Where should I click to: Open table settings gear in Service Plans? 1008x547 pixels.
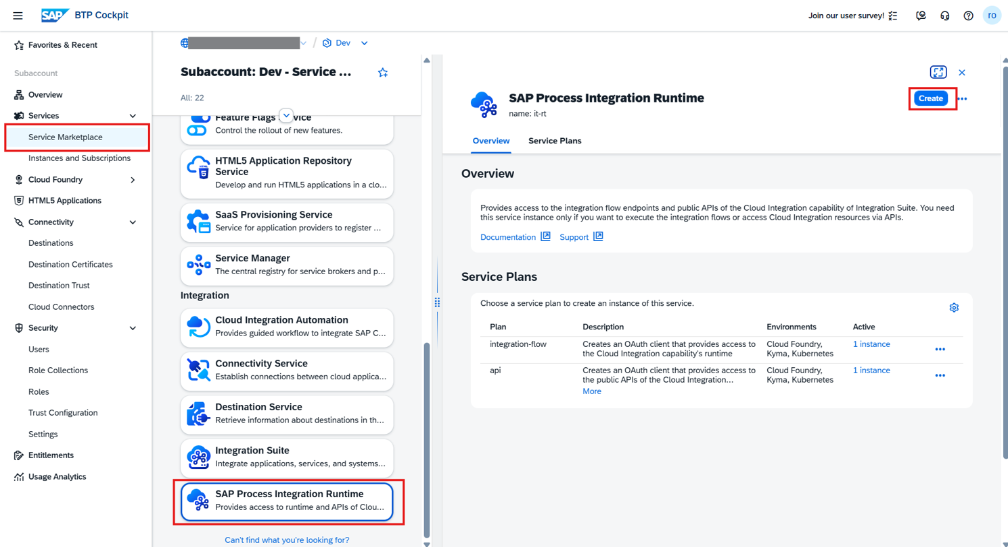click(x=954, y=308)
